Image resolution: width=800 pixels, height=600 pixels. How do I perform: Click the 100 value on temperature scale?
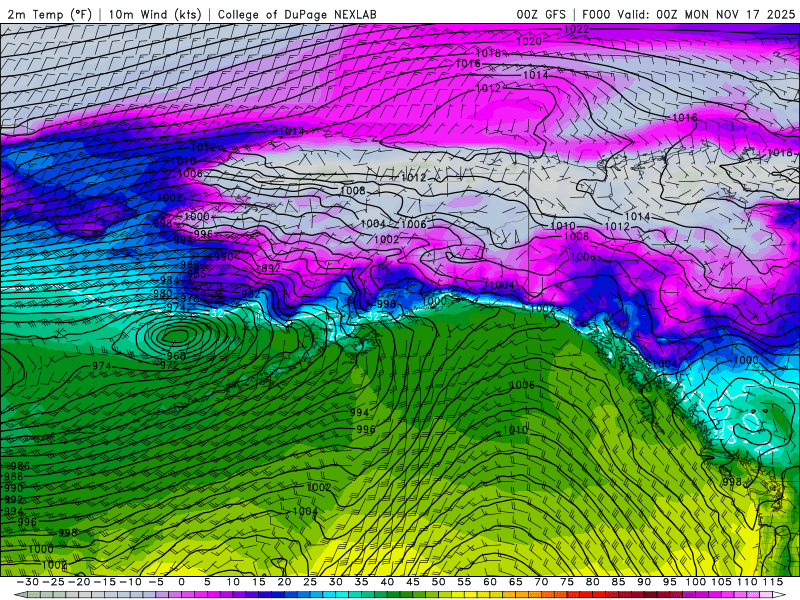pos(695,582)
